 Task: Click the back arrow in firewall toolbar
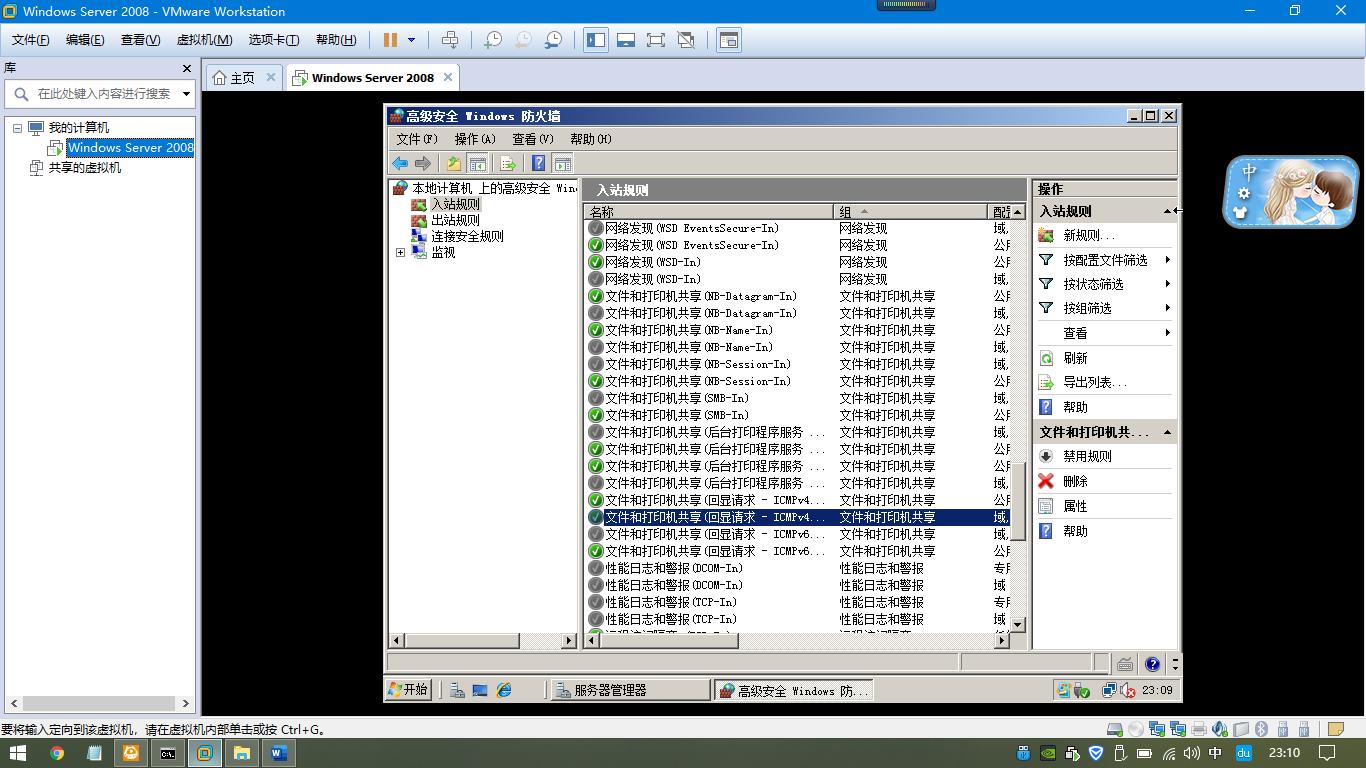[x=400, y=164]
